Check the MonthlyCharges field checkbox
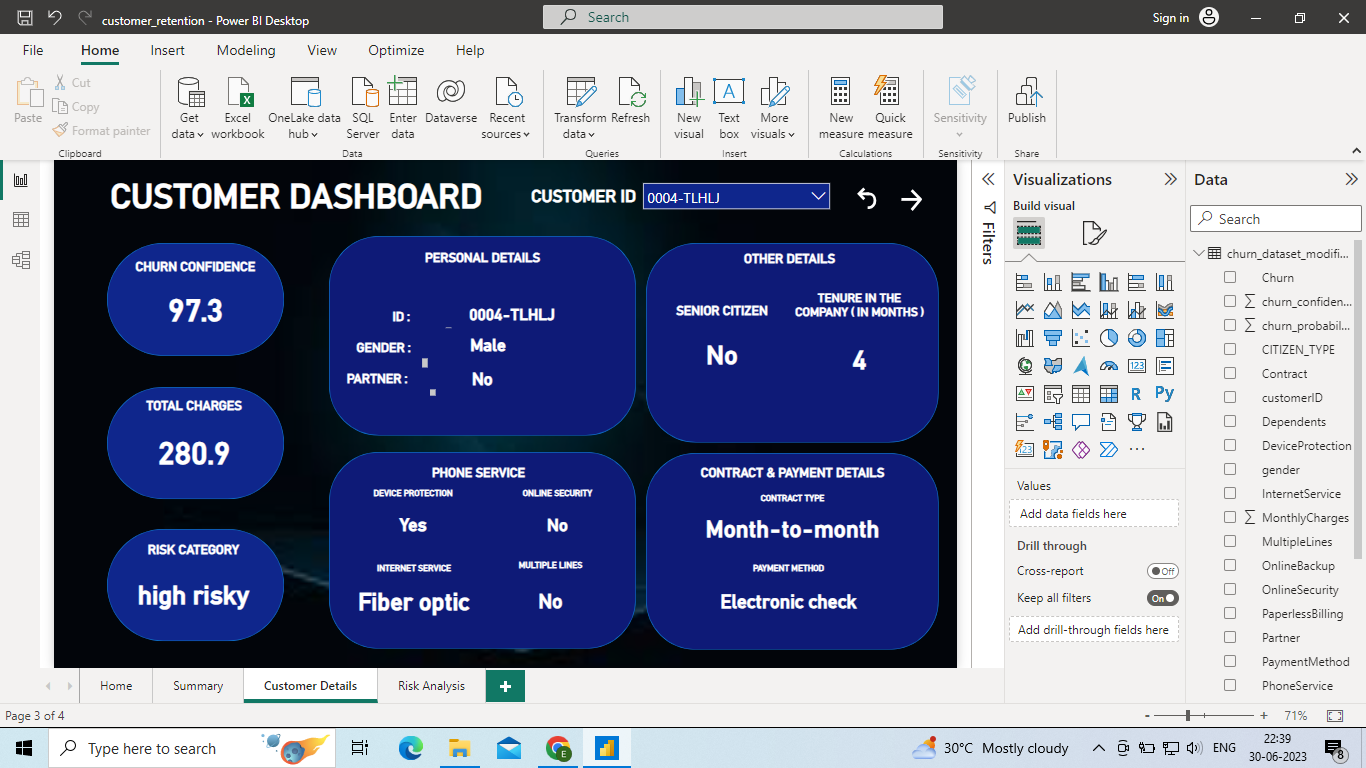This screenshot has height=768, width=1366. [1229, 517]
